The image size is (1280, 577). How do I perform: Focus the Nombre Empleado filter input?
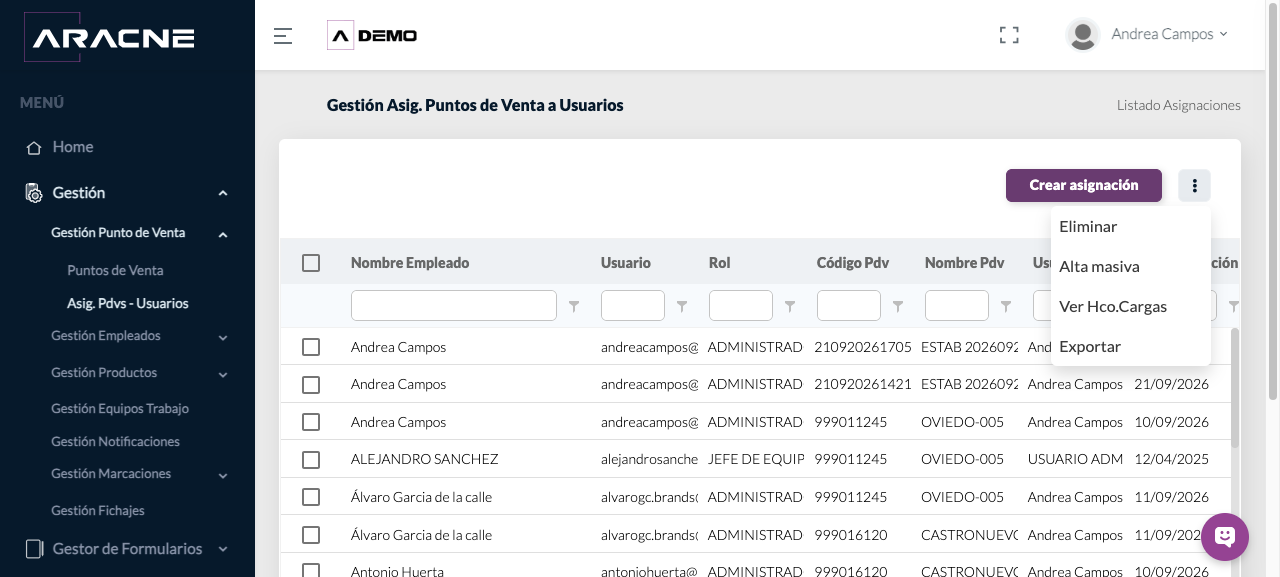pos(454,306)
